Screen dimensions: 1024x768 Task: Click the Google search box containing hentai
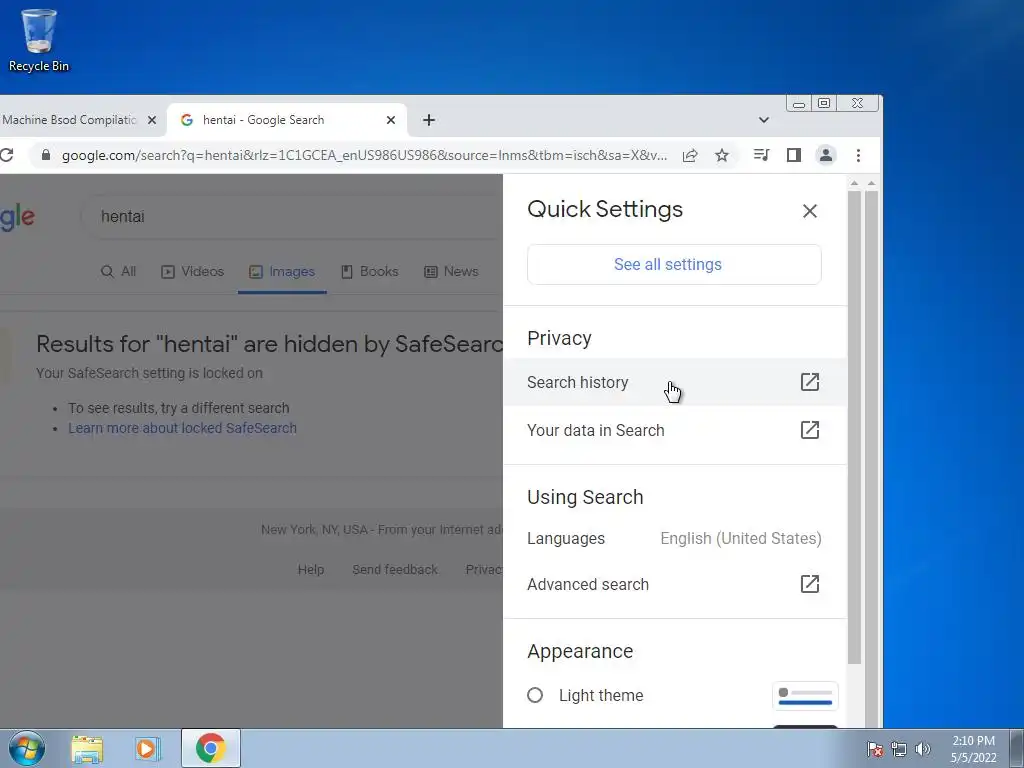294,216
